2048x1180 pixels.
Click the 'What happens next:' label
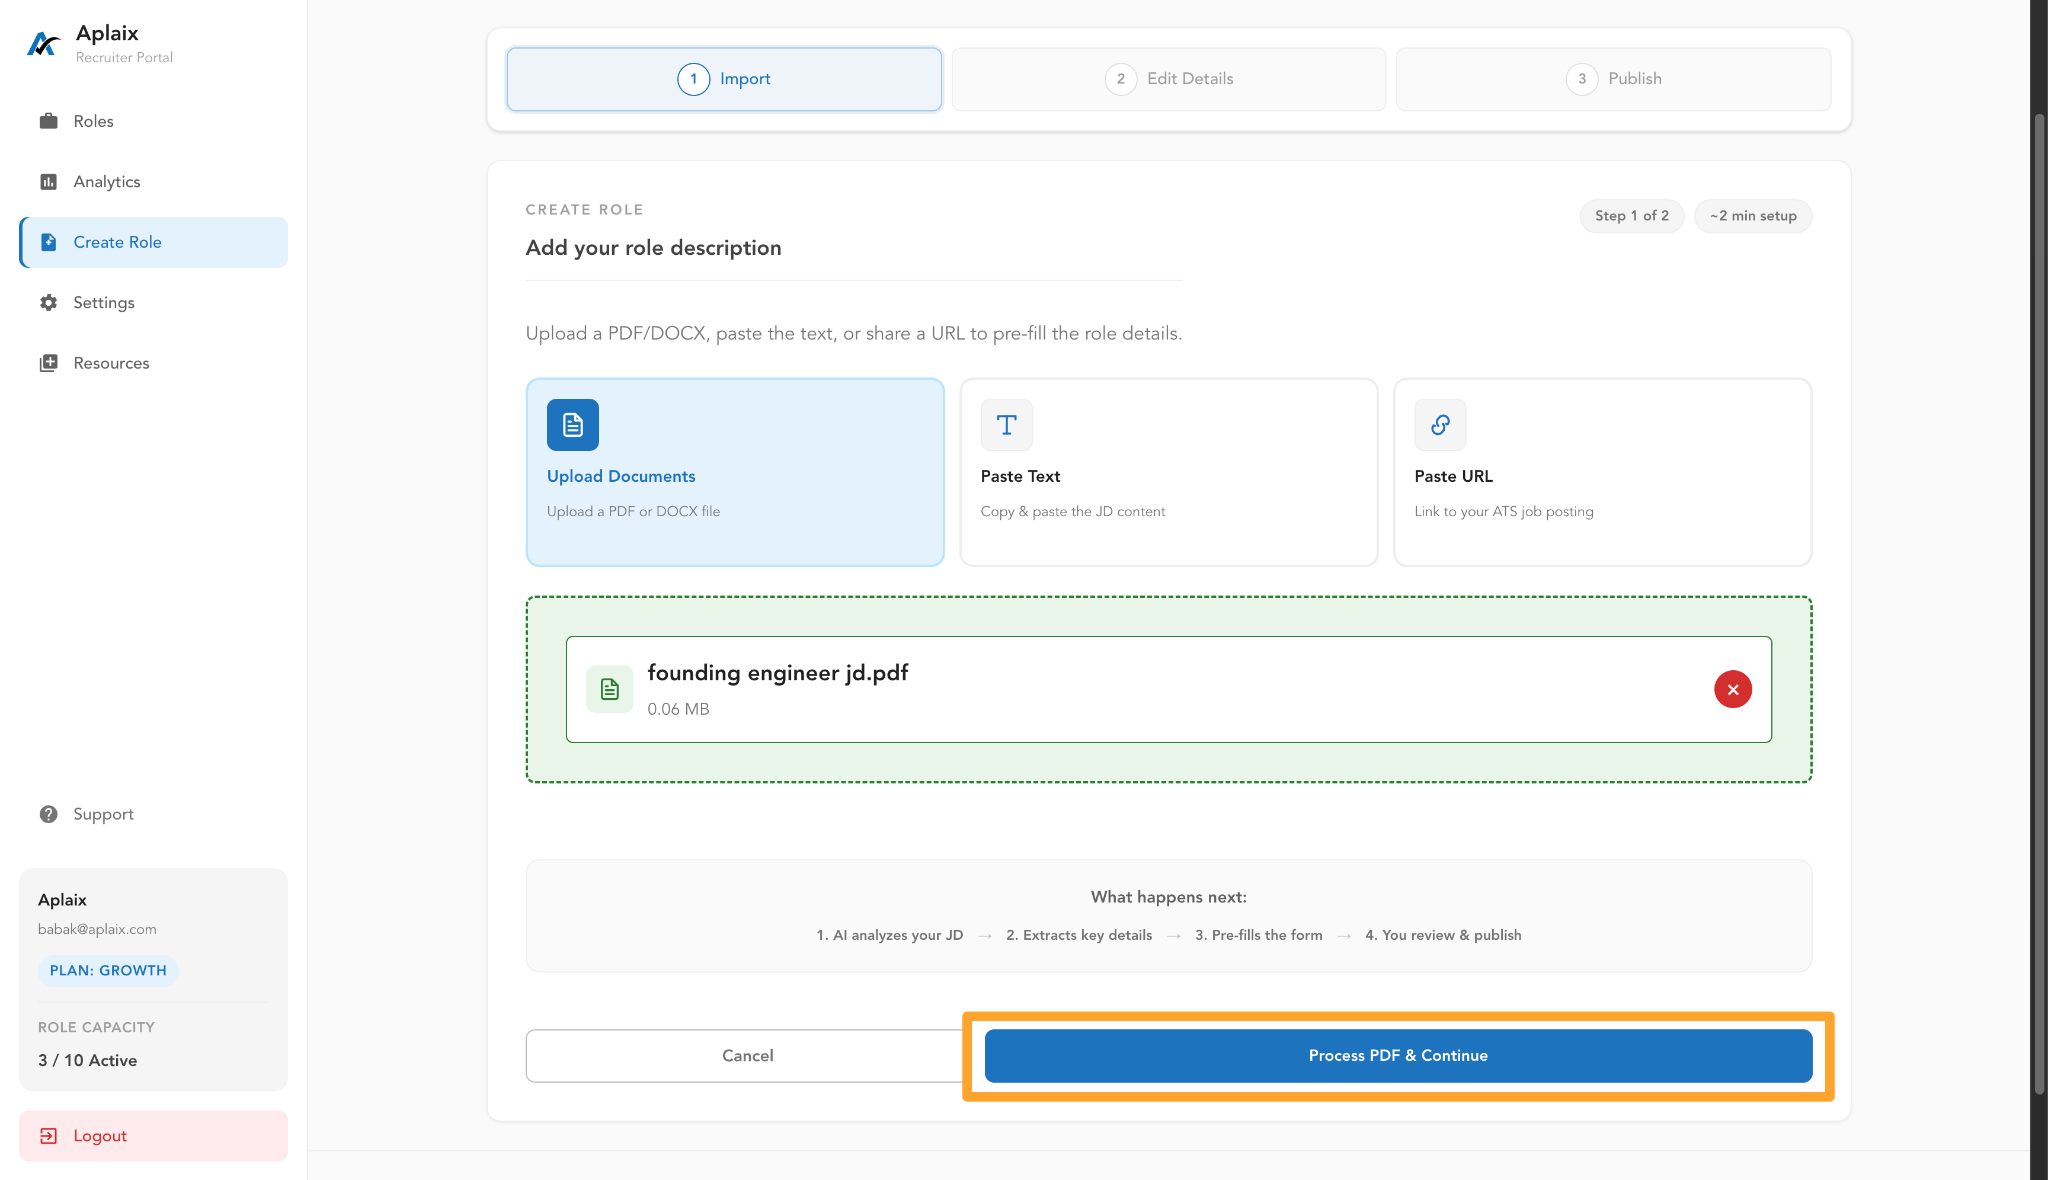(x=1168, y=897)
